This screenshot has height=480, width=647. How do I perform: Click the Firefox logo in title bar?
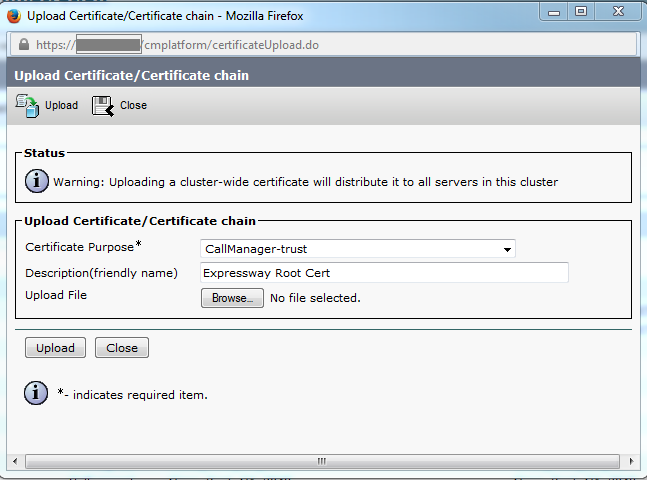14,16
